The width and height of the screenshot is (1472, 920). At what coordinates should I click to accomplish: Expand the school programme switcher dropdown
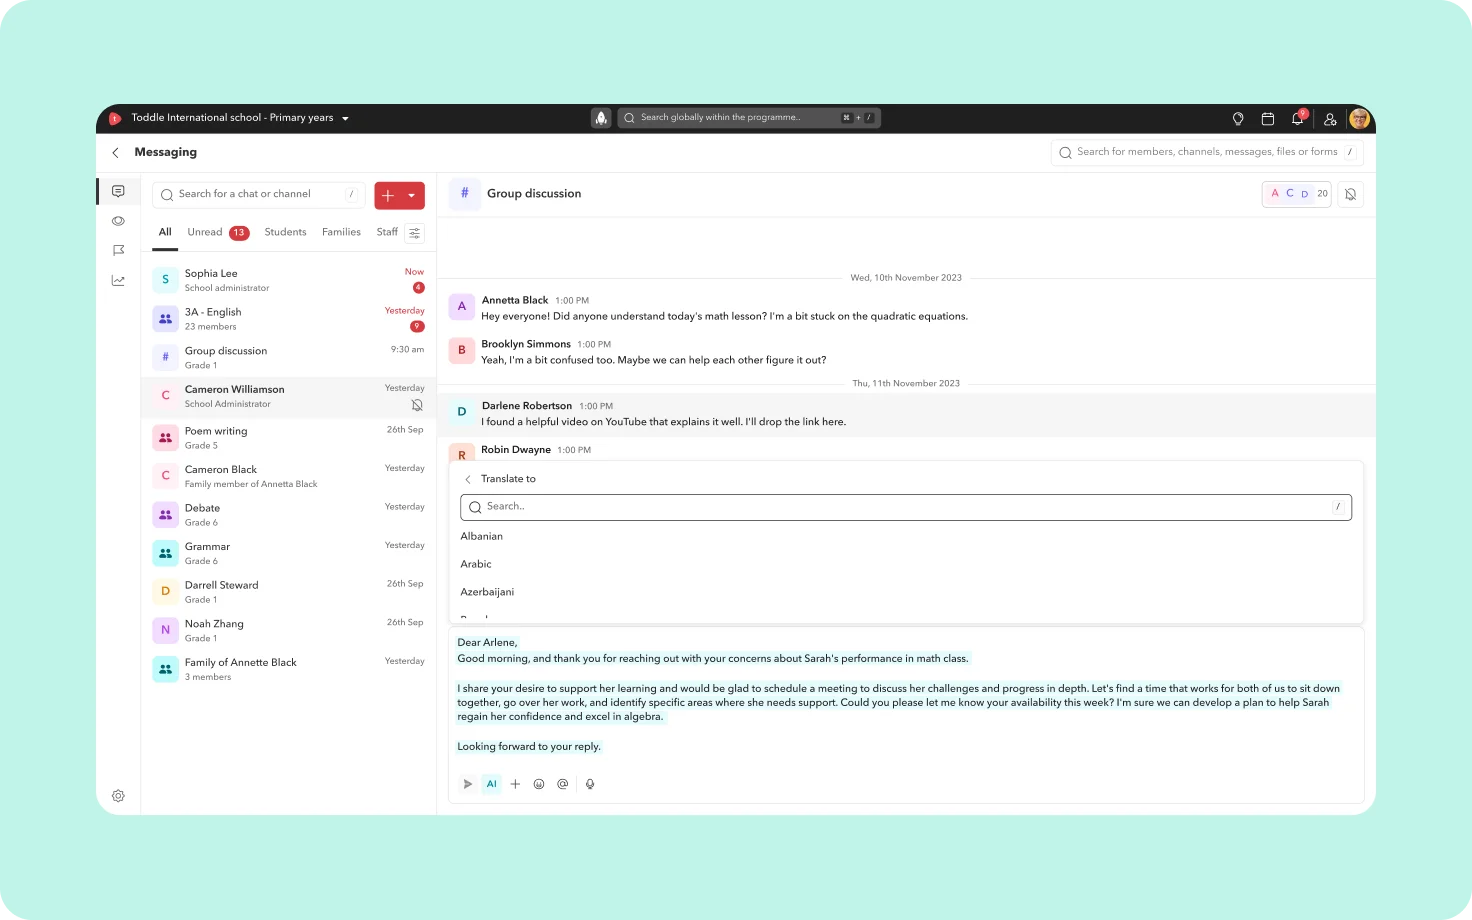(x=346, y=118)
